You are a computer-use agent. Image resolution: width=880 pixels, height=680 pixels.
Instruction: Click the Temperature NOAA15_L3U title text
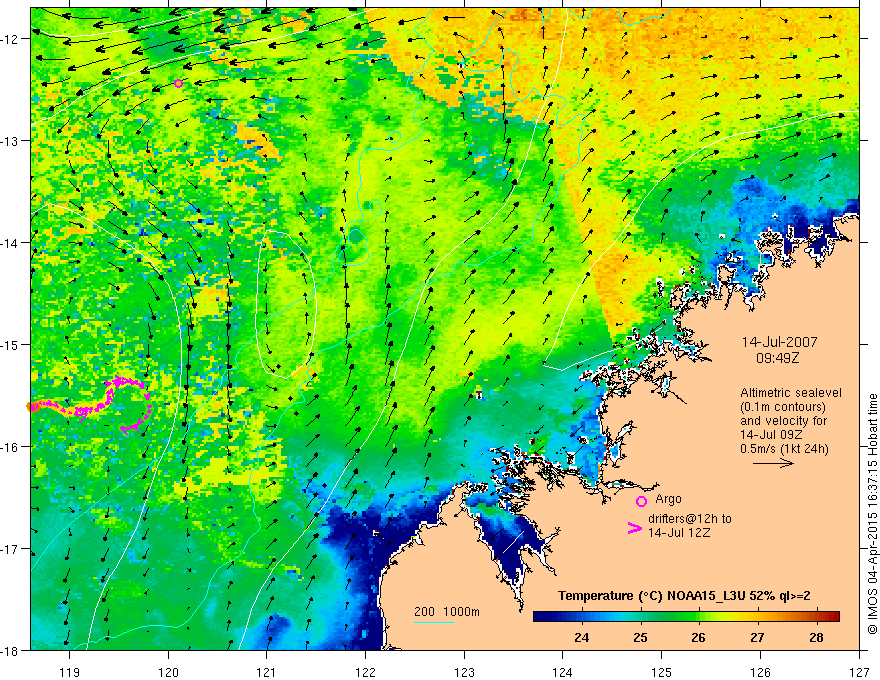[684, 596]
